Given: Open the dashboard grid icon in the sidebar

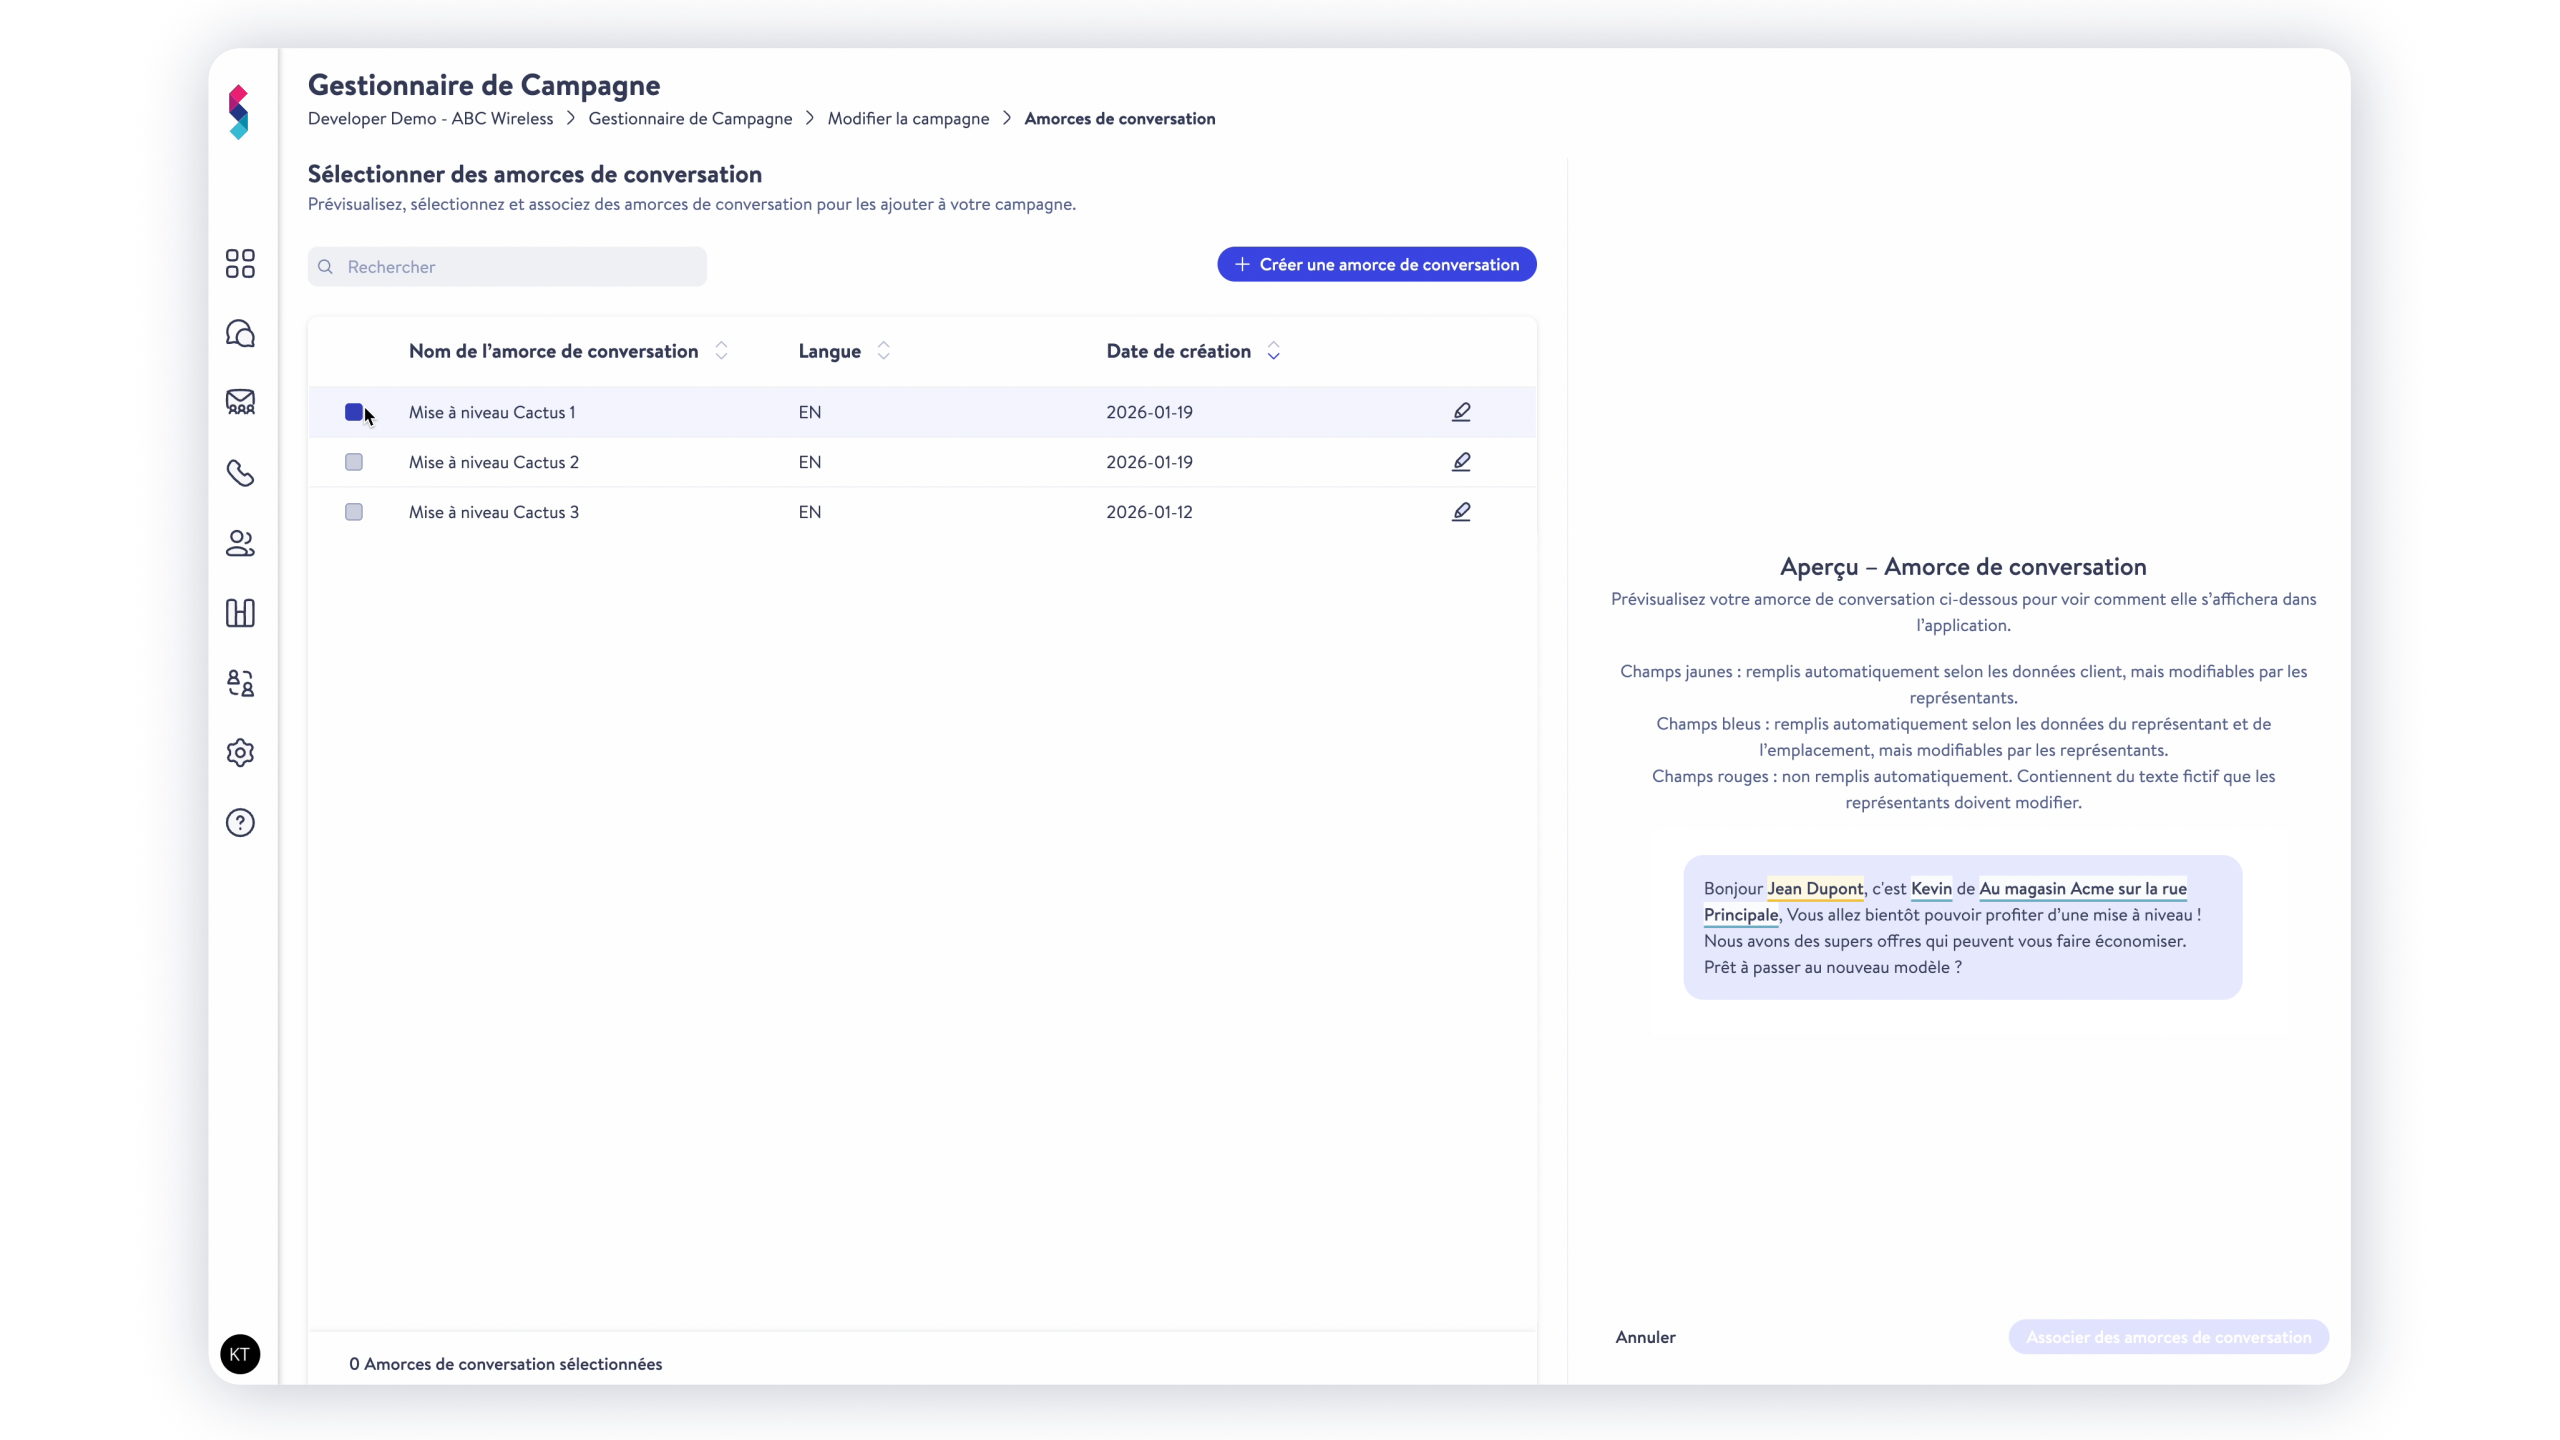Looking at the screenshot, I should pyautogui.click(x=240, y=264).
